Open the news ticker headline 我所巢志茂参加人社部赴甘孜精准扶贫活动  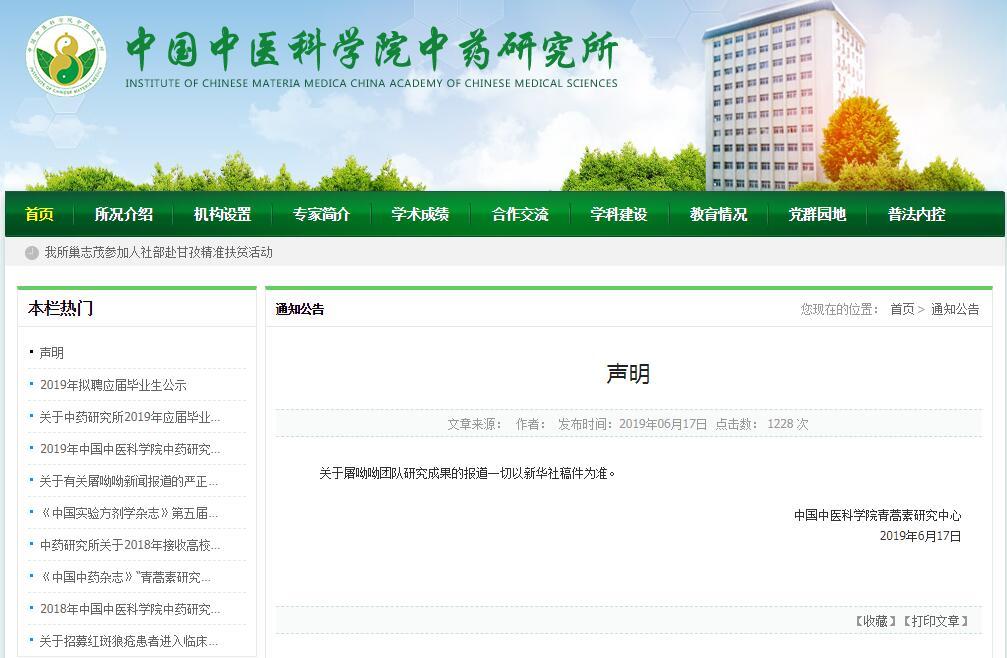tap(159, 253)
